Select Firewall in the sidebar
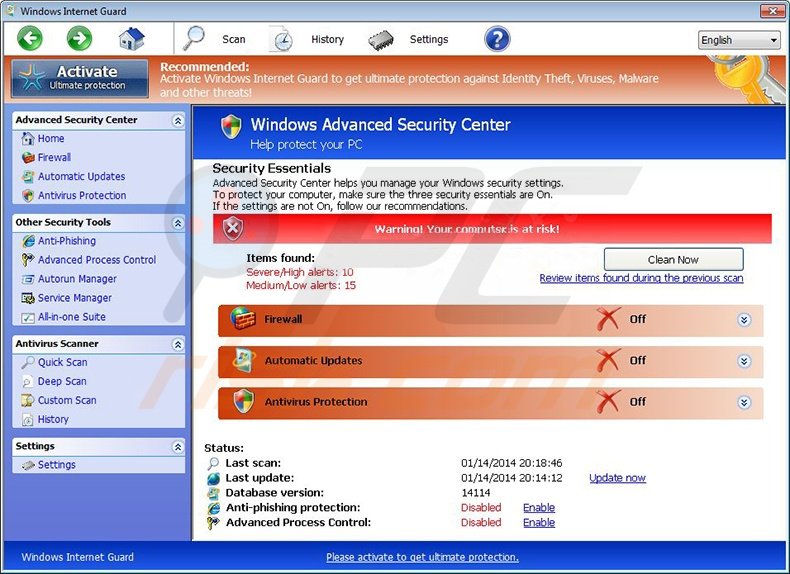The width and height of the screenshot is (790, 574). [54, 157]
